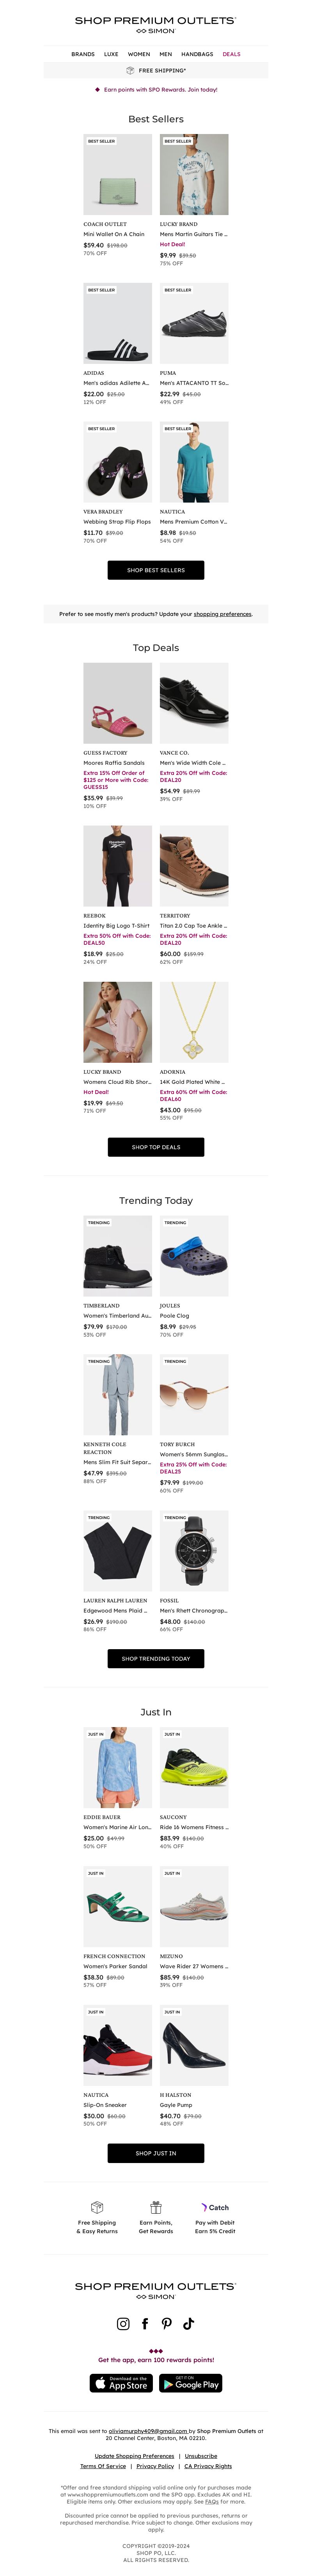This screenshot has height=2576, width=312.
Task: Click Shop Best Sellers button
Action: click(156, 570)
